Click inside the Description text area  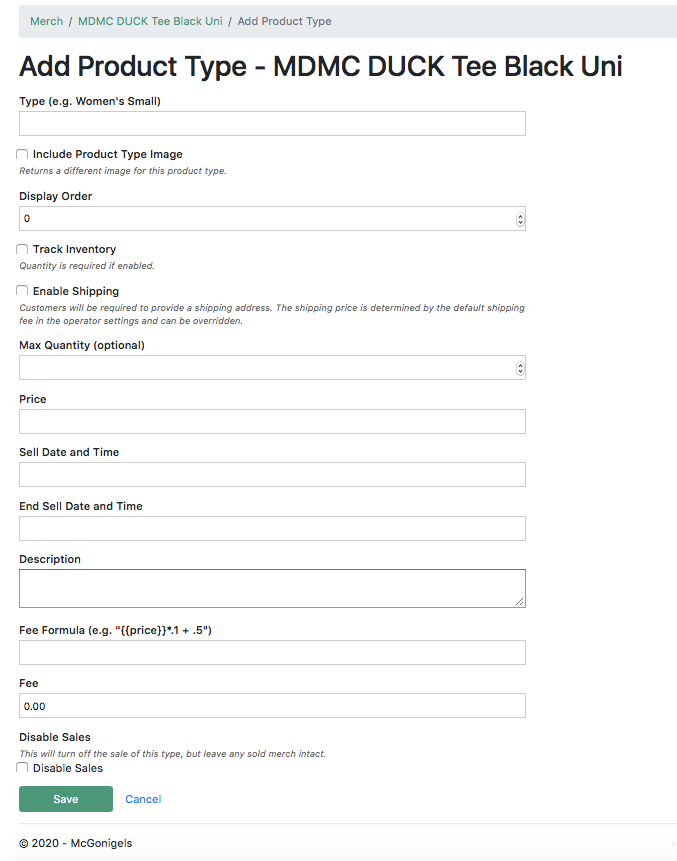(272, 588)
